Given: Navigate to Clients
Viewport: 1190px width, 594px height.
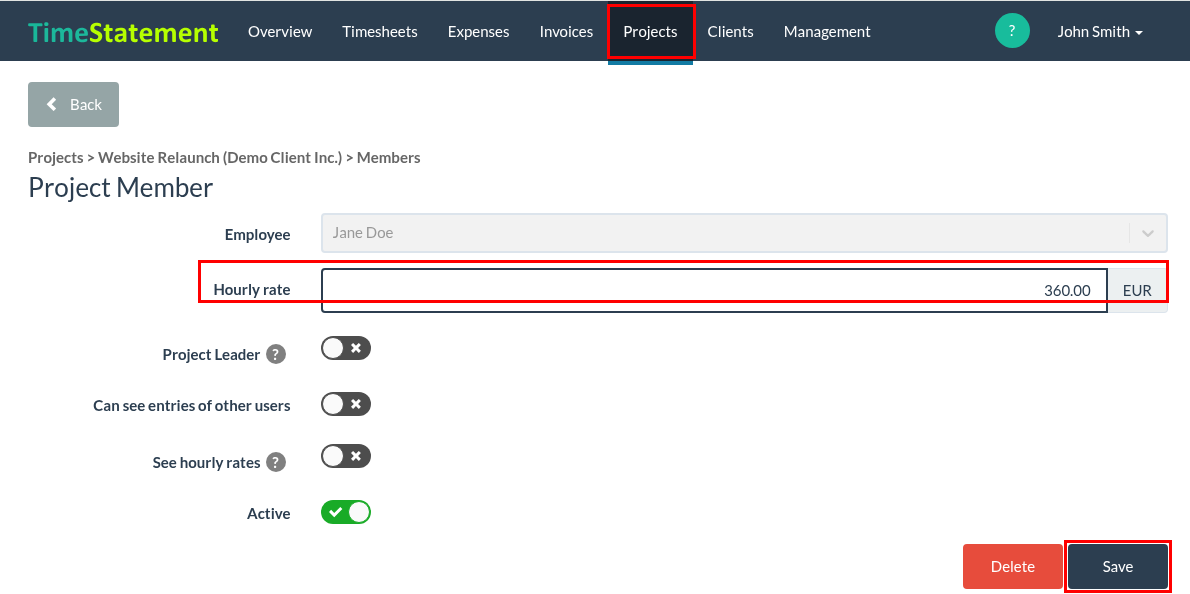Looking at the screenshot, I should coord(730,32).
